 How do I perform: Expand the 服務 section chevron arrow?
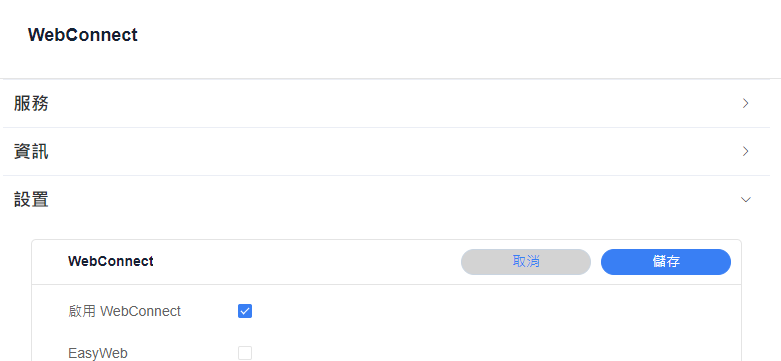click(746, 104)
